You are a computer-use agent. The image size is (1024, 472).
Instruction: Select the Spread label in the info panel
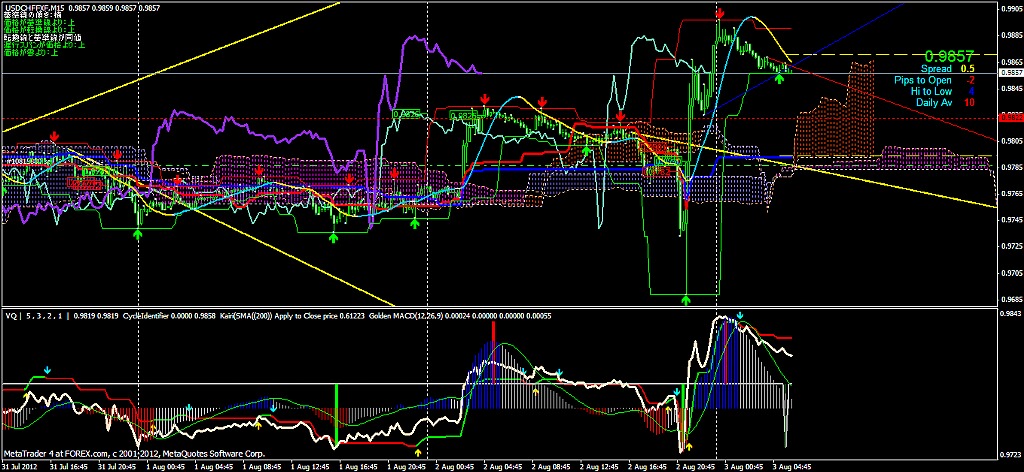pos(936,69)
